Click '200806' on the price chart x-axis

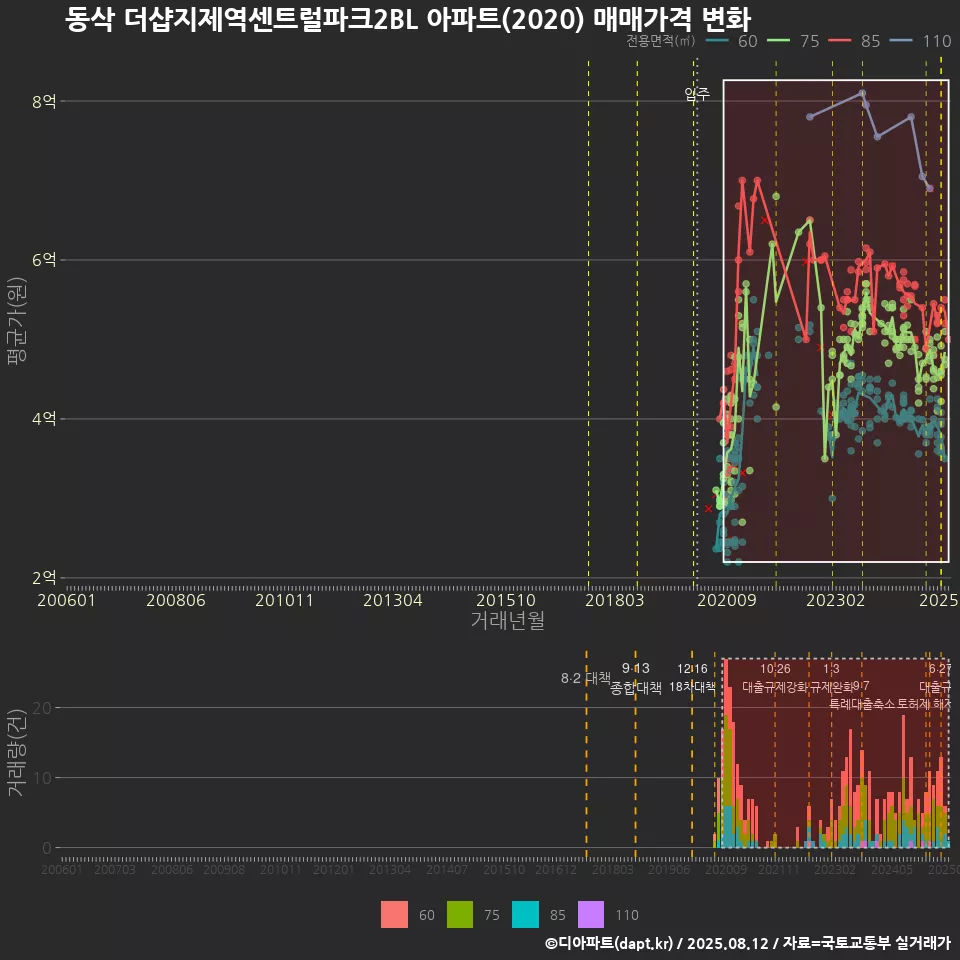tap(176, 600)
